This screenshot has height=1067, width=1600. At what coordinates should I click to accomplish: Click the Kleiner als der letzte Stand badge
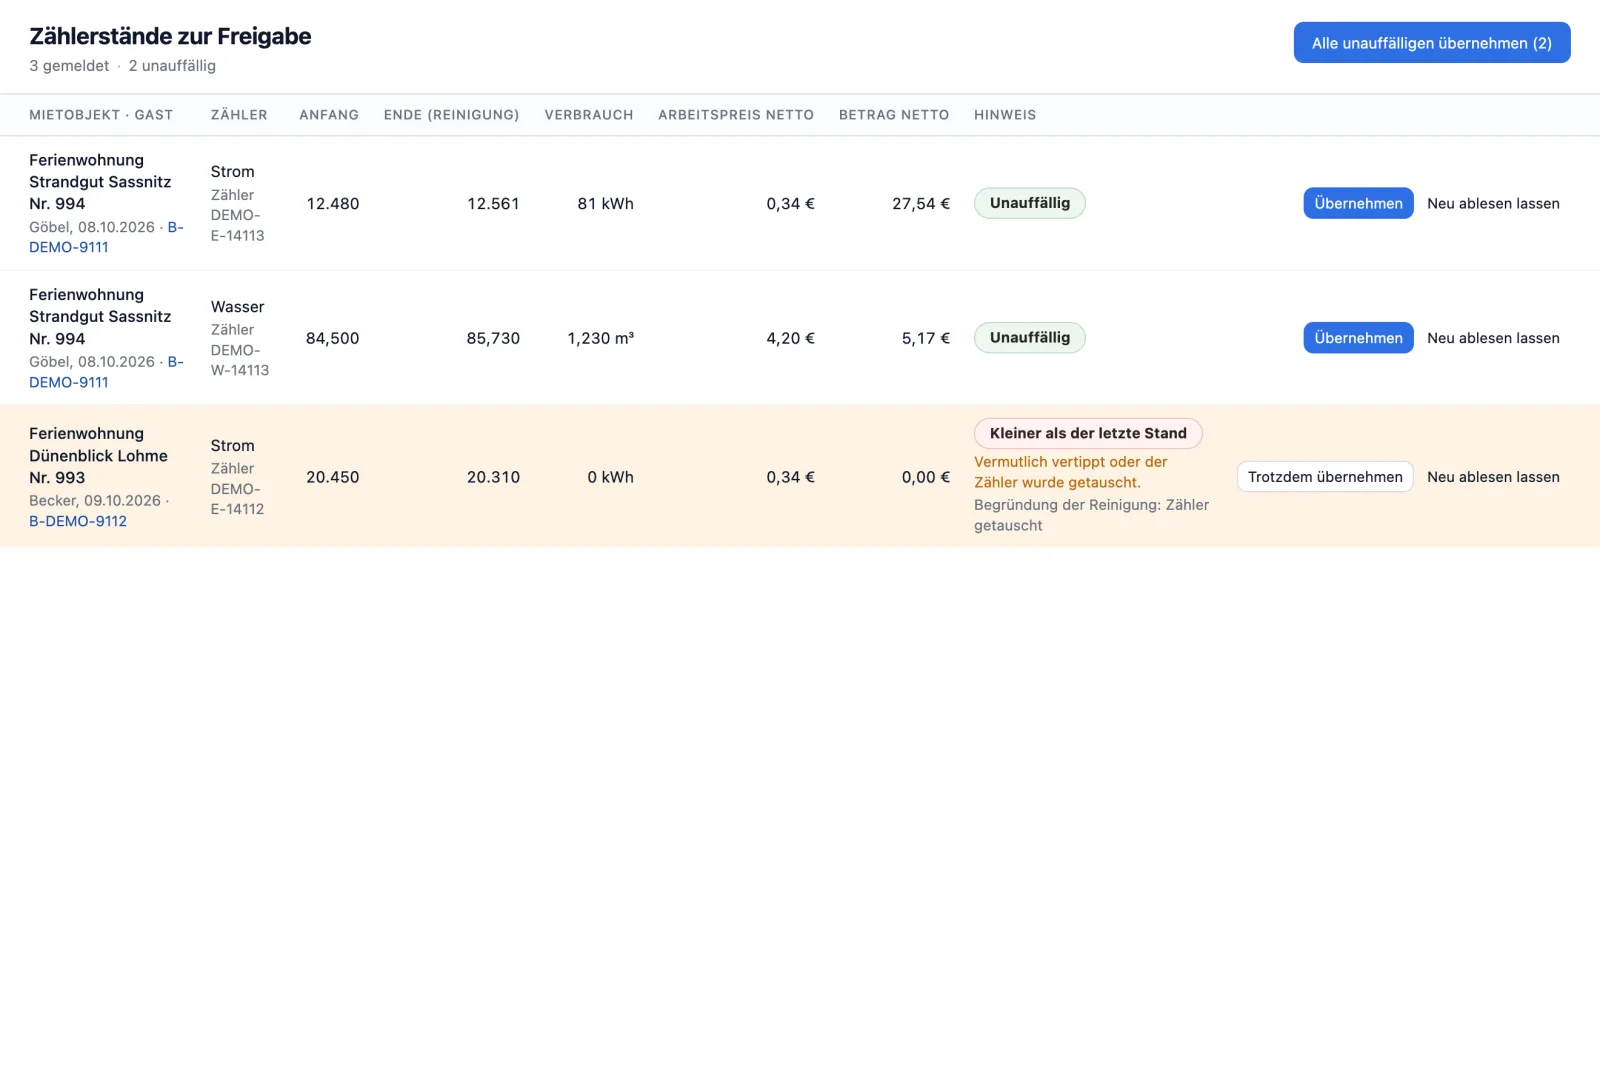pyautogui.click(x=1088, y=433)
